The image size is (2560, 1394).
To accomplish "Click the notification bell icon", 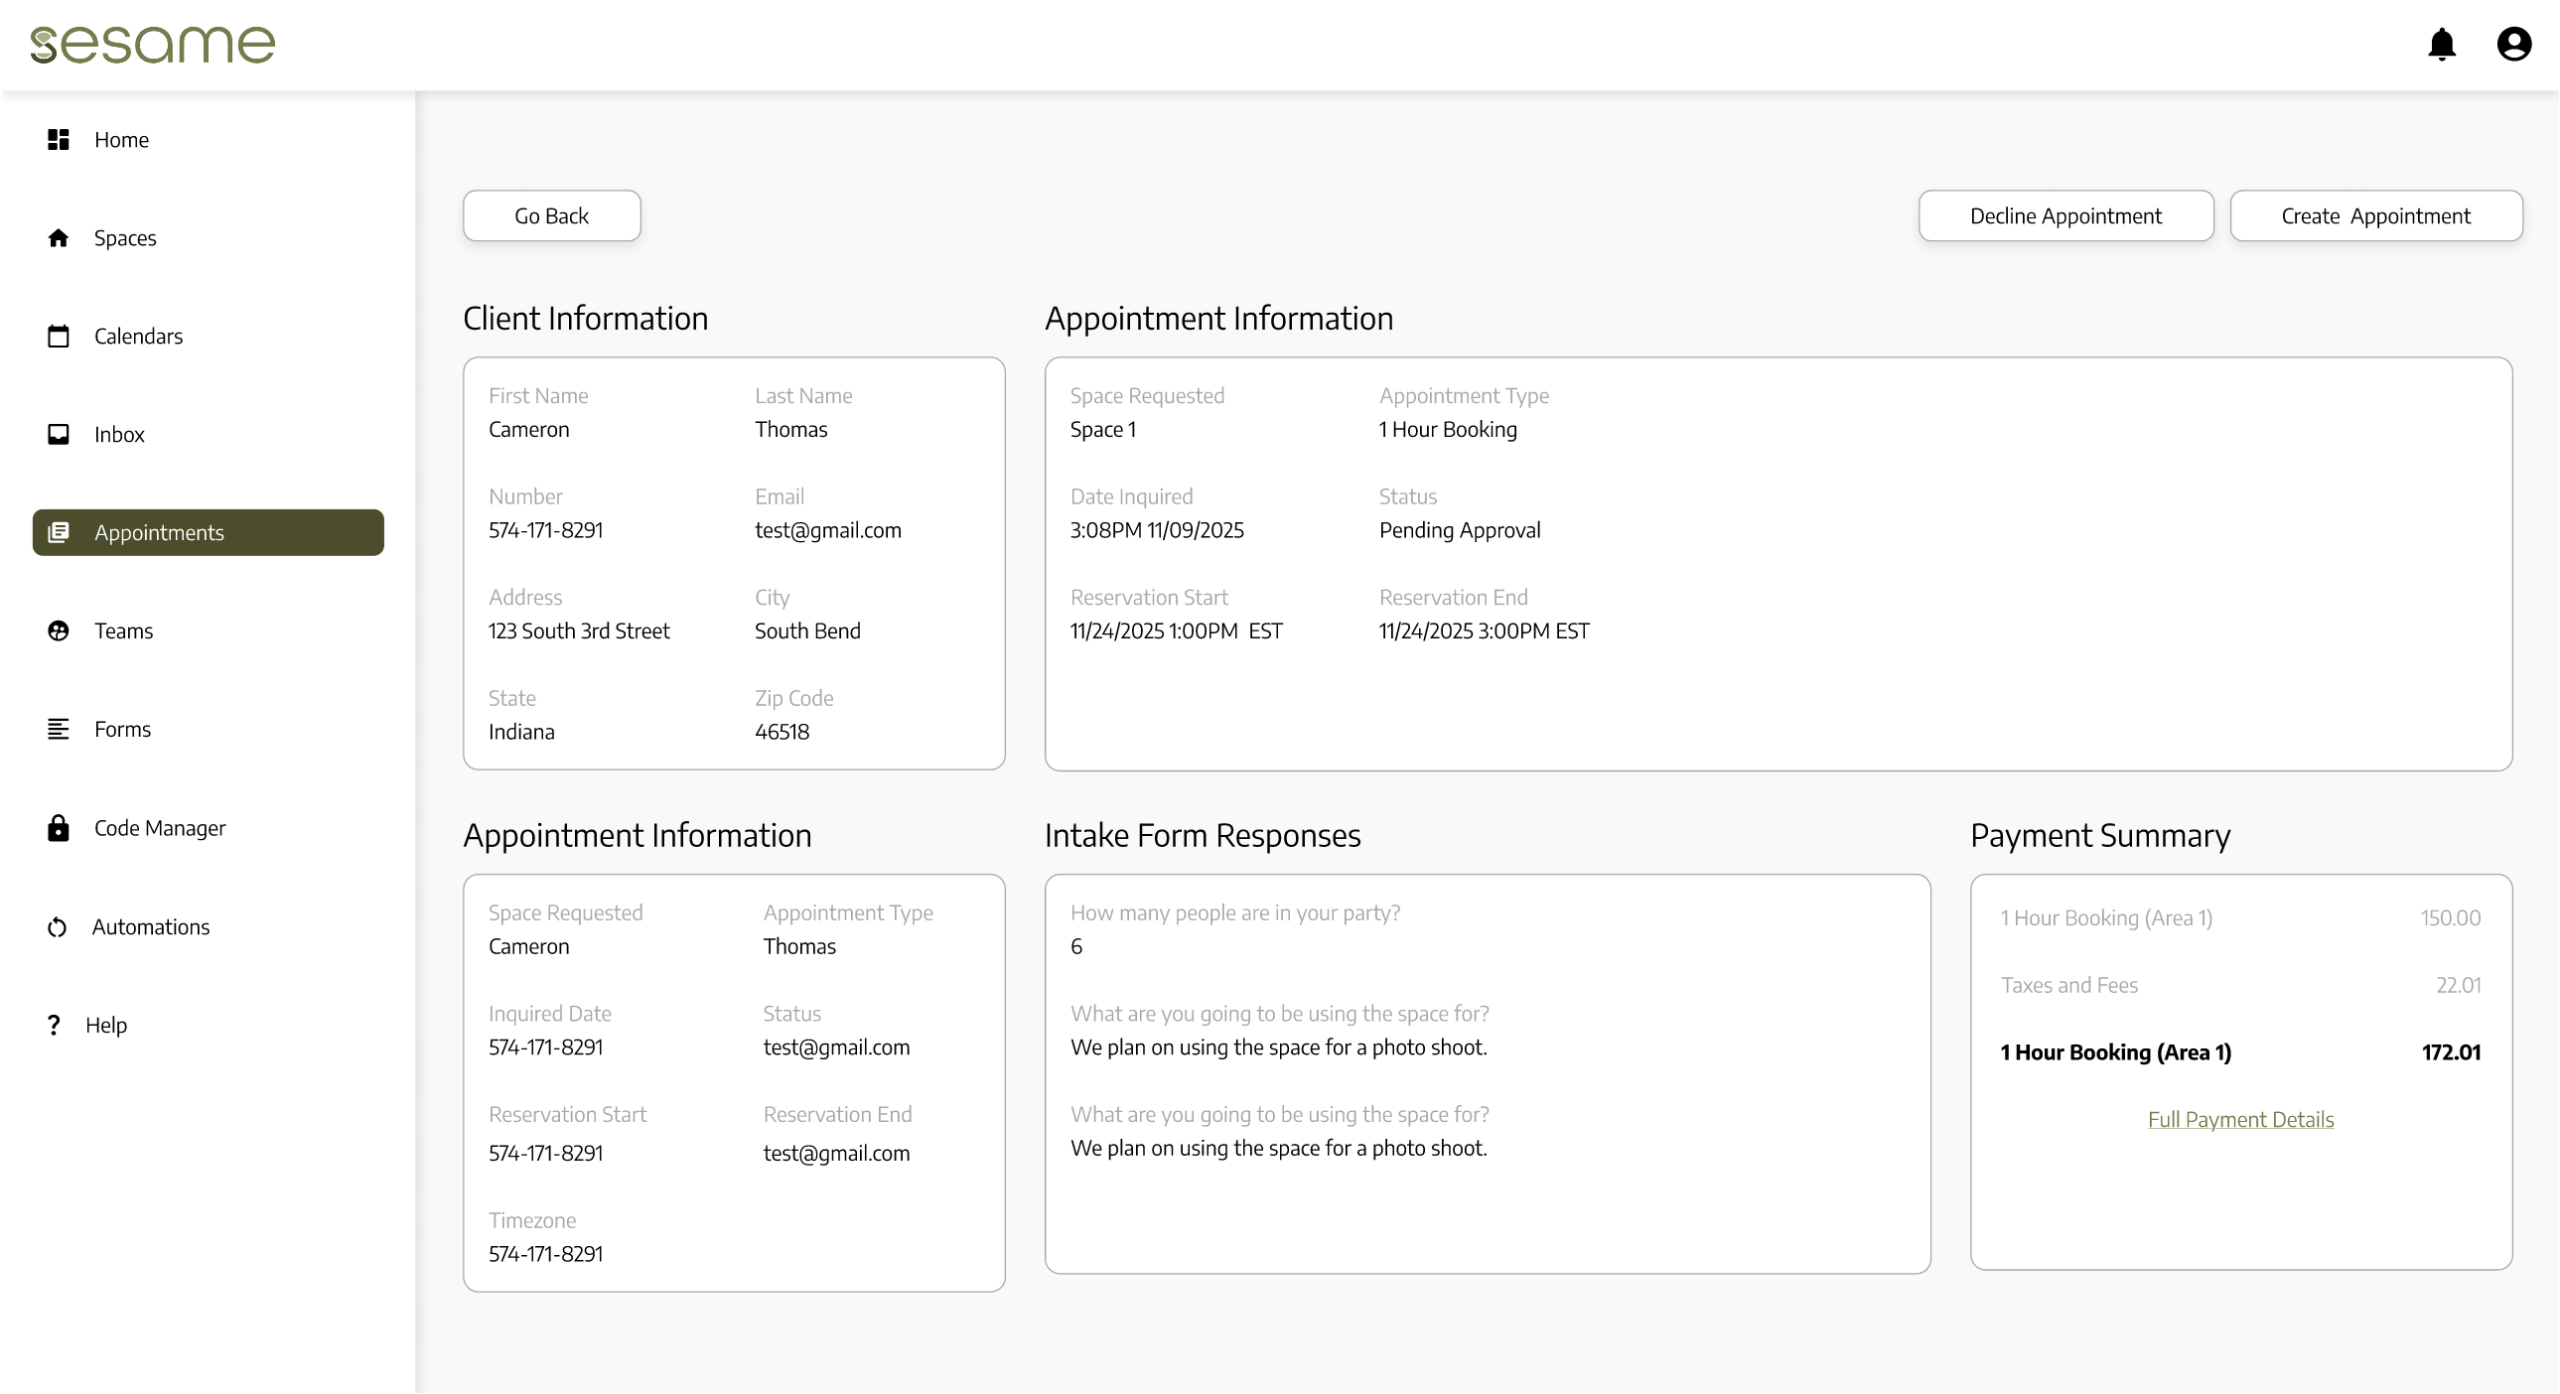I will point(2441,44).
